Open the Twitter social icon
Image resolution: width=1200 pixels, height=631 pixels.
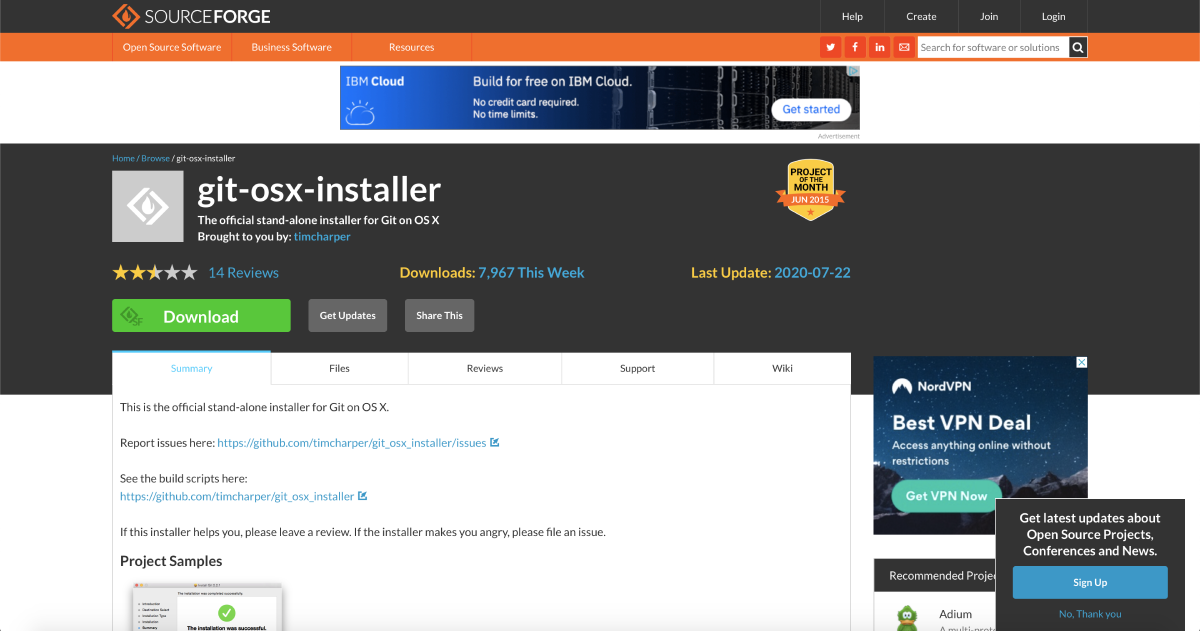pos(830,47)
